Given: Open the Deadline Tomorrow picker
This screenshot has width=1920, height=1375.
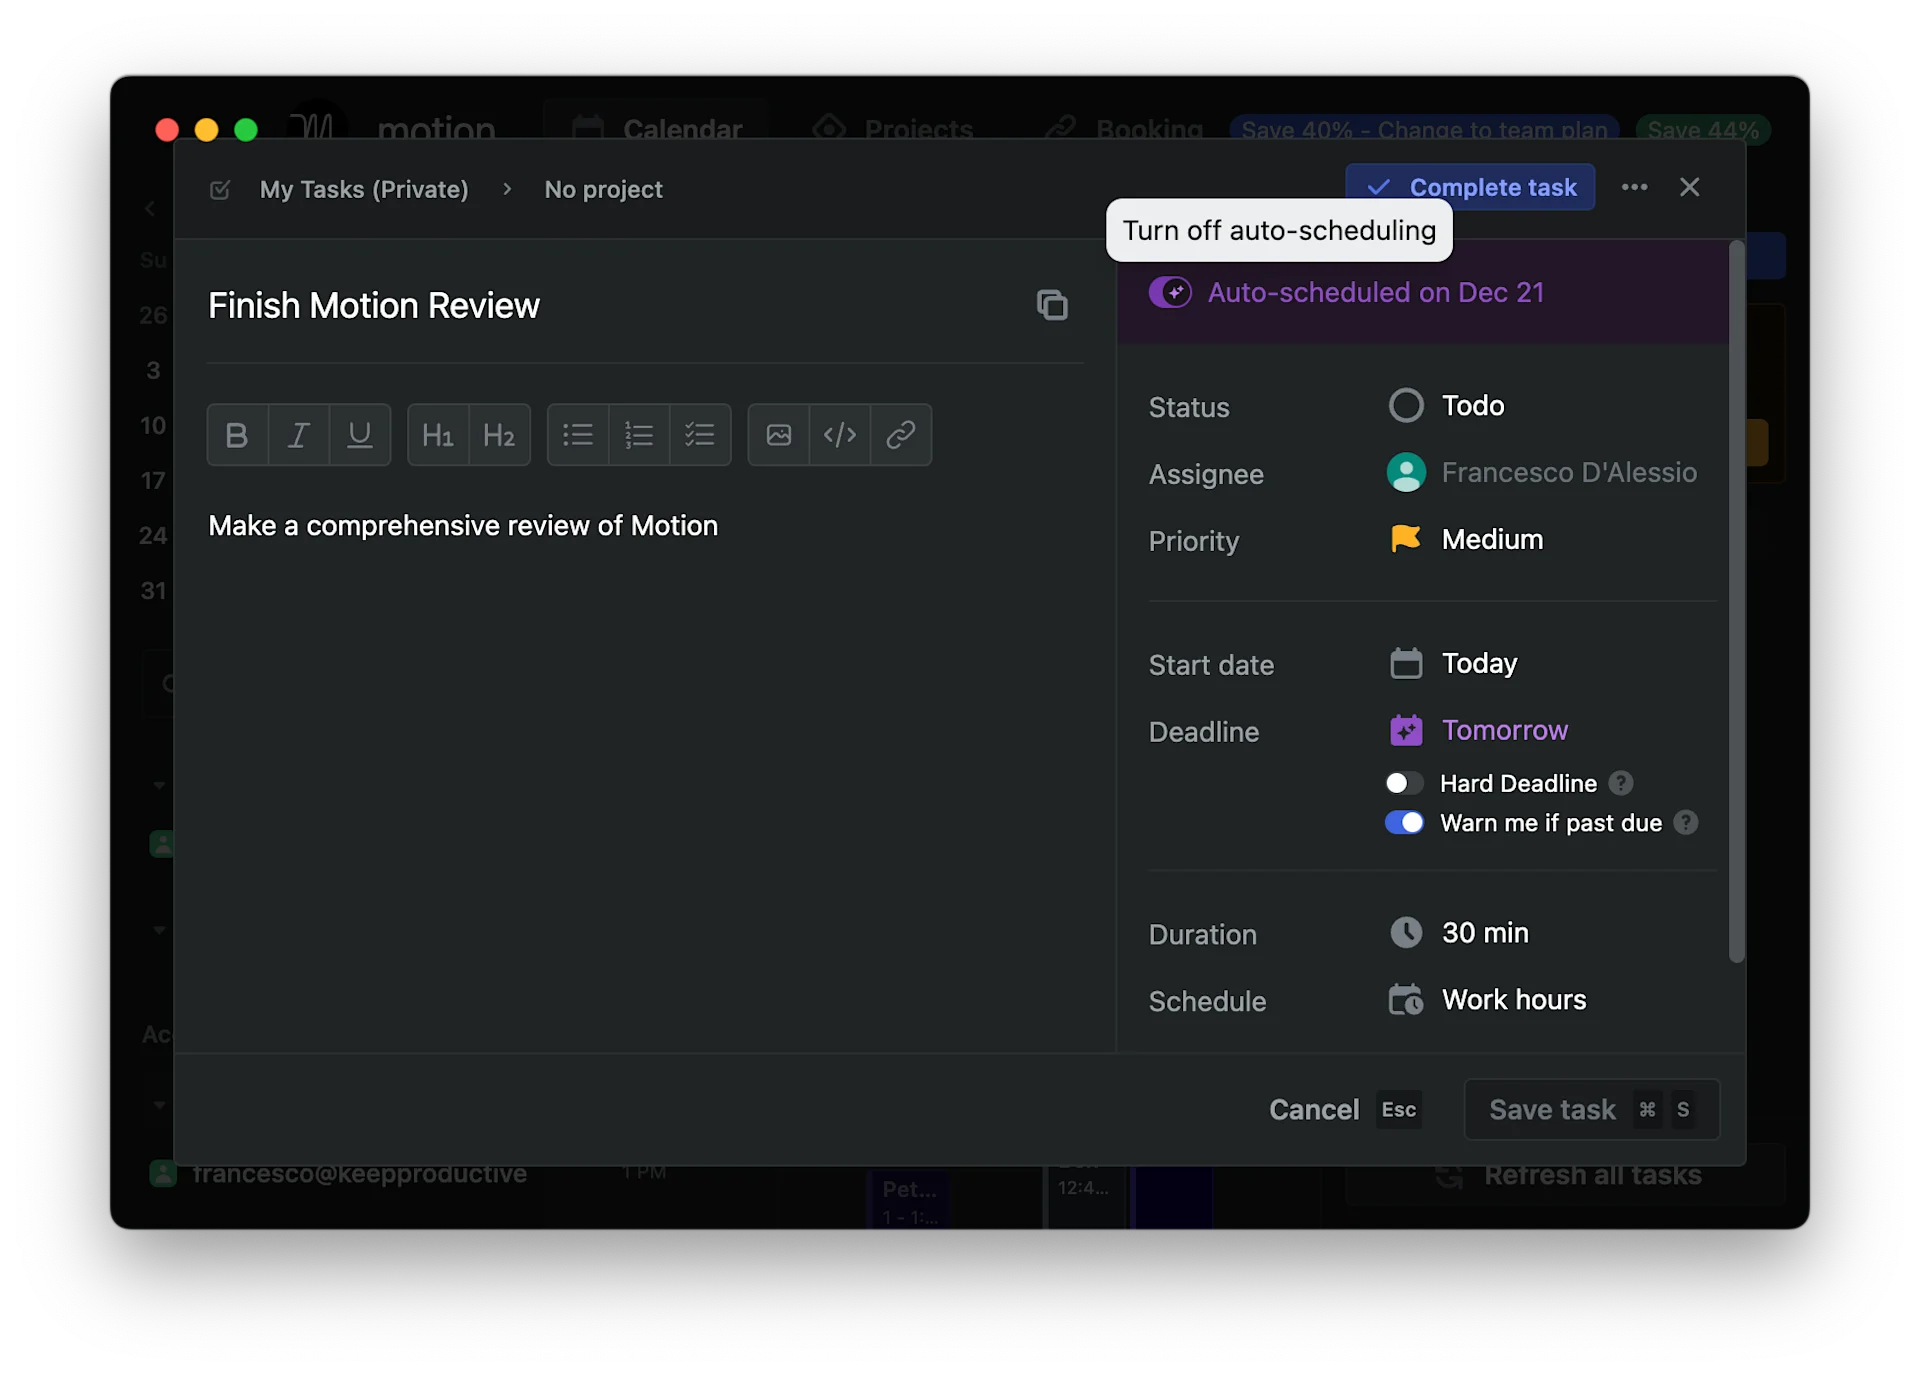Looking at the screenshot, I should (x=1479, y=730).
